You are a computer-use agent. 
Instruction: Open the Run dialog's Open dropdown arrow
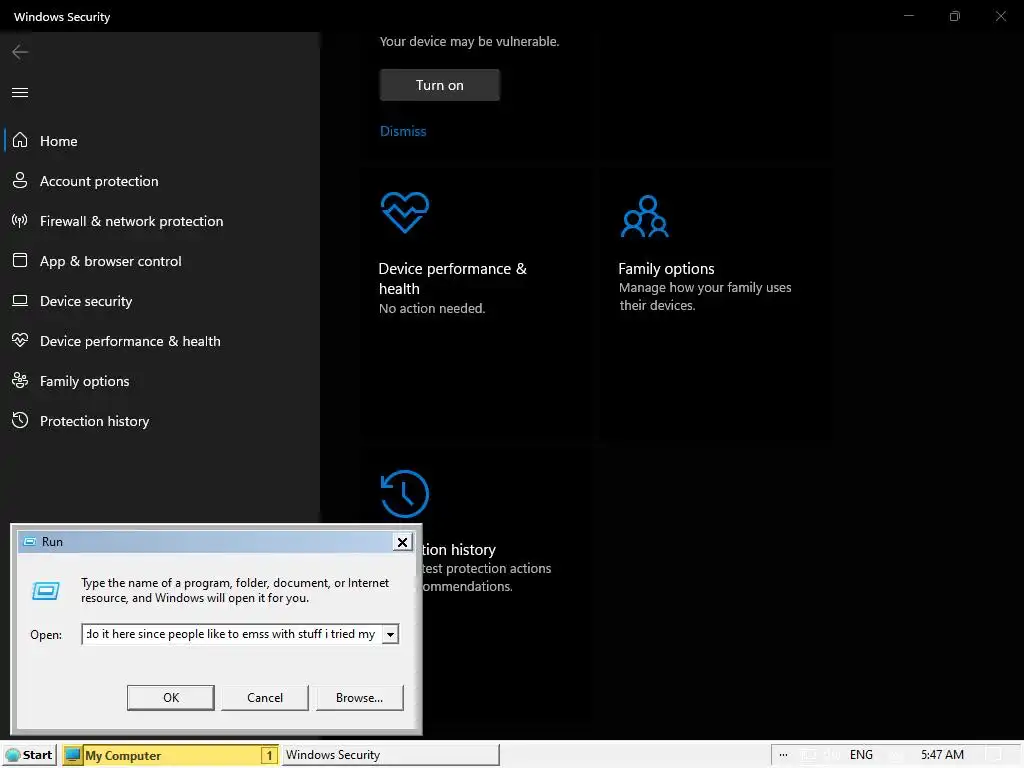(391, 634)
